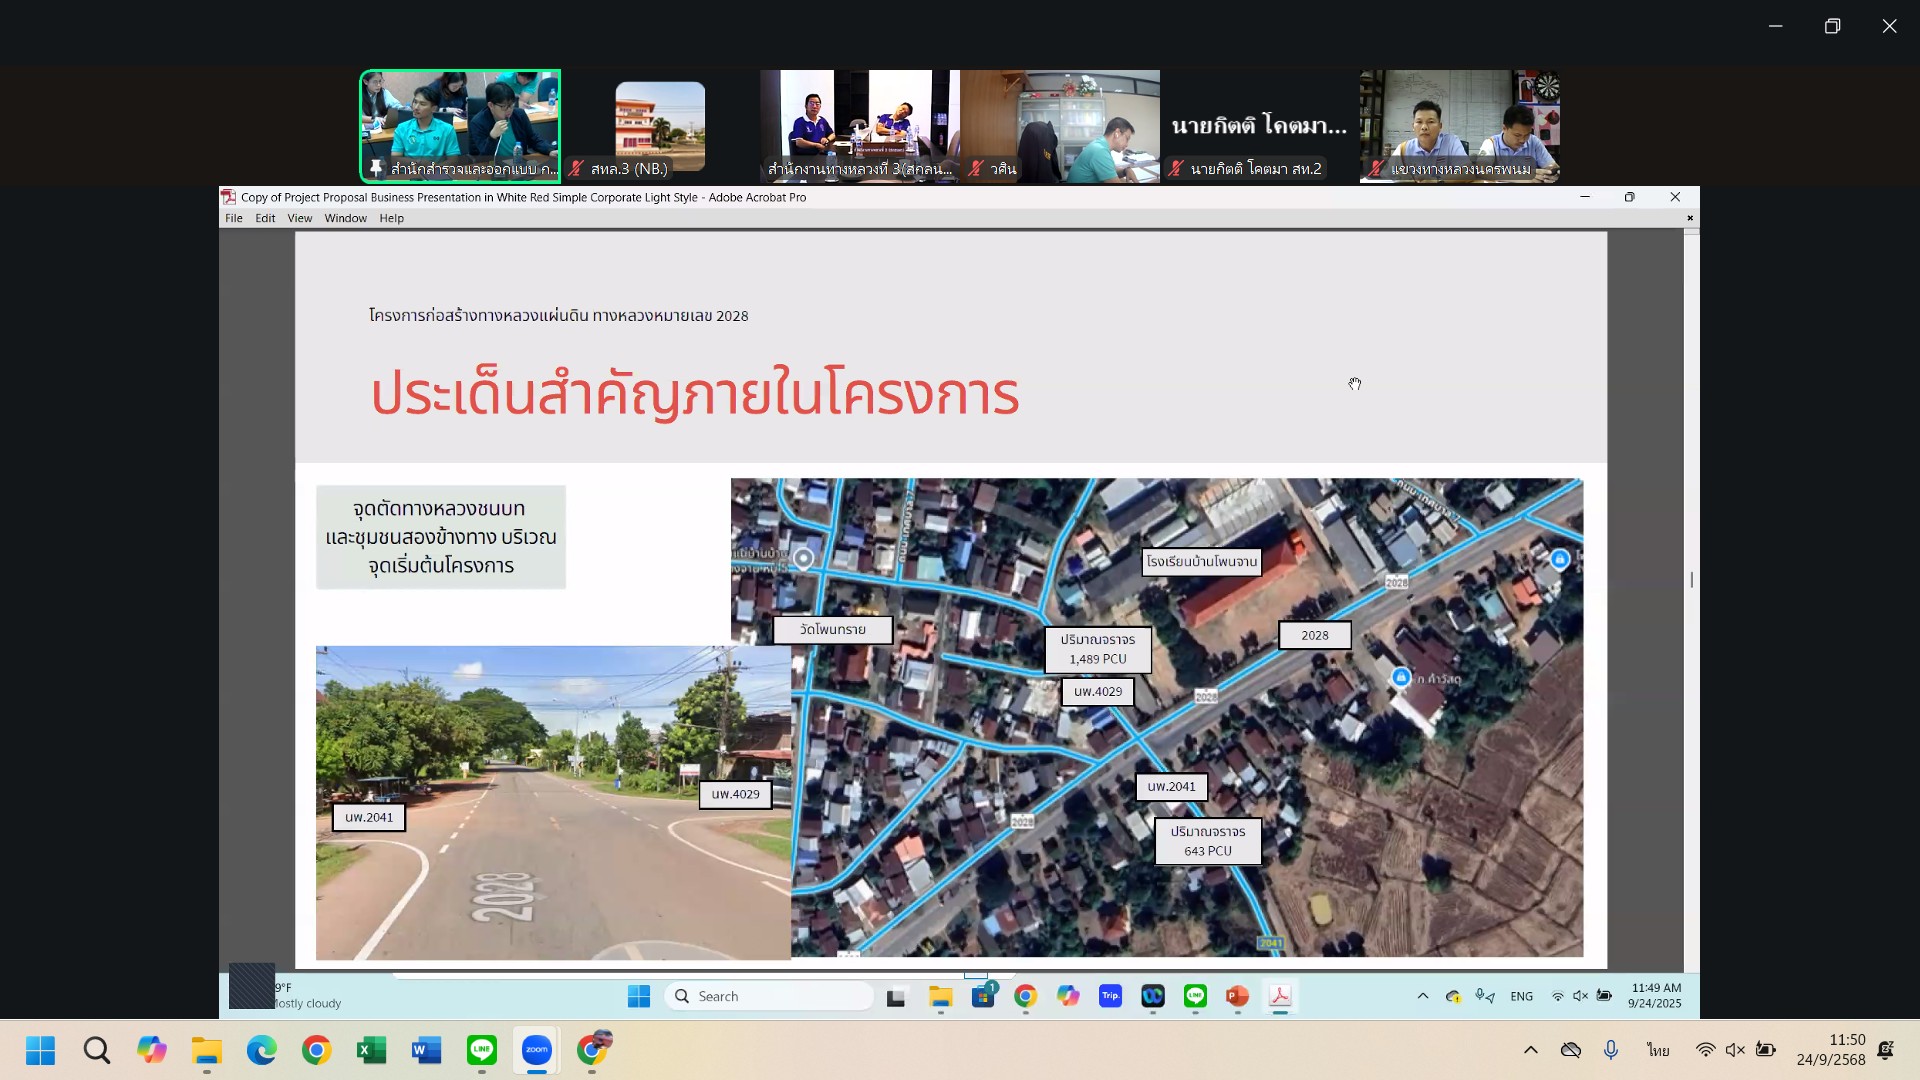1920x1080 pixels.
Task: Toggle the microphone tray icon
Action: pos(1610,1050)
